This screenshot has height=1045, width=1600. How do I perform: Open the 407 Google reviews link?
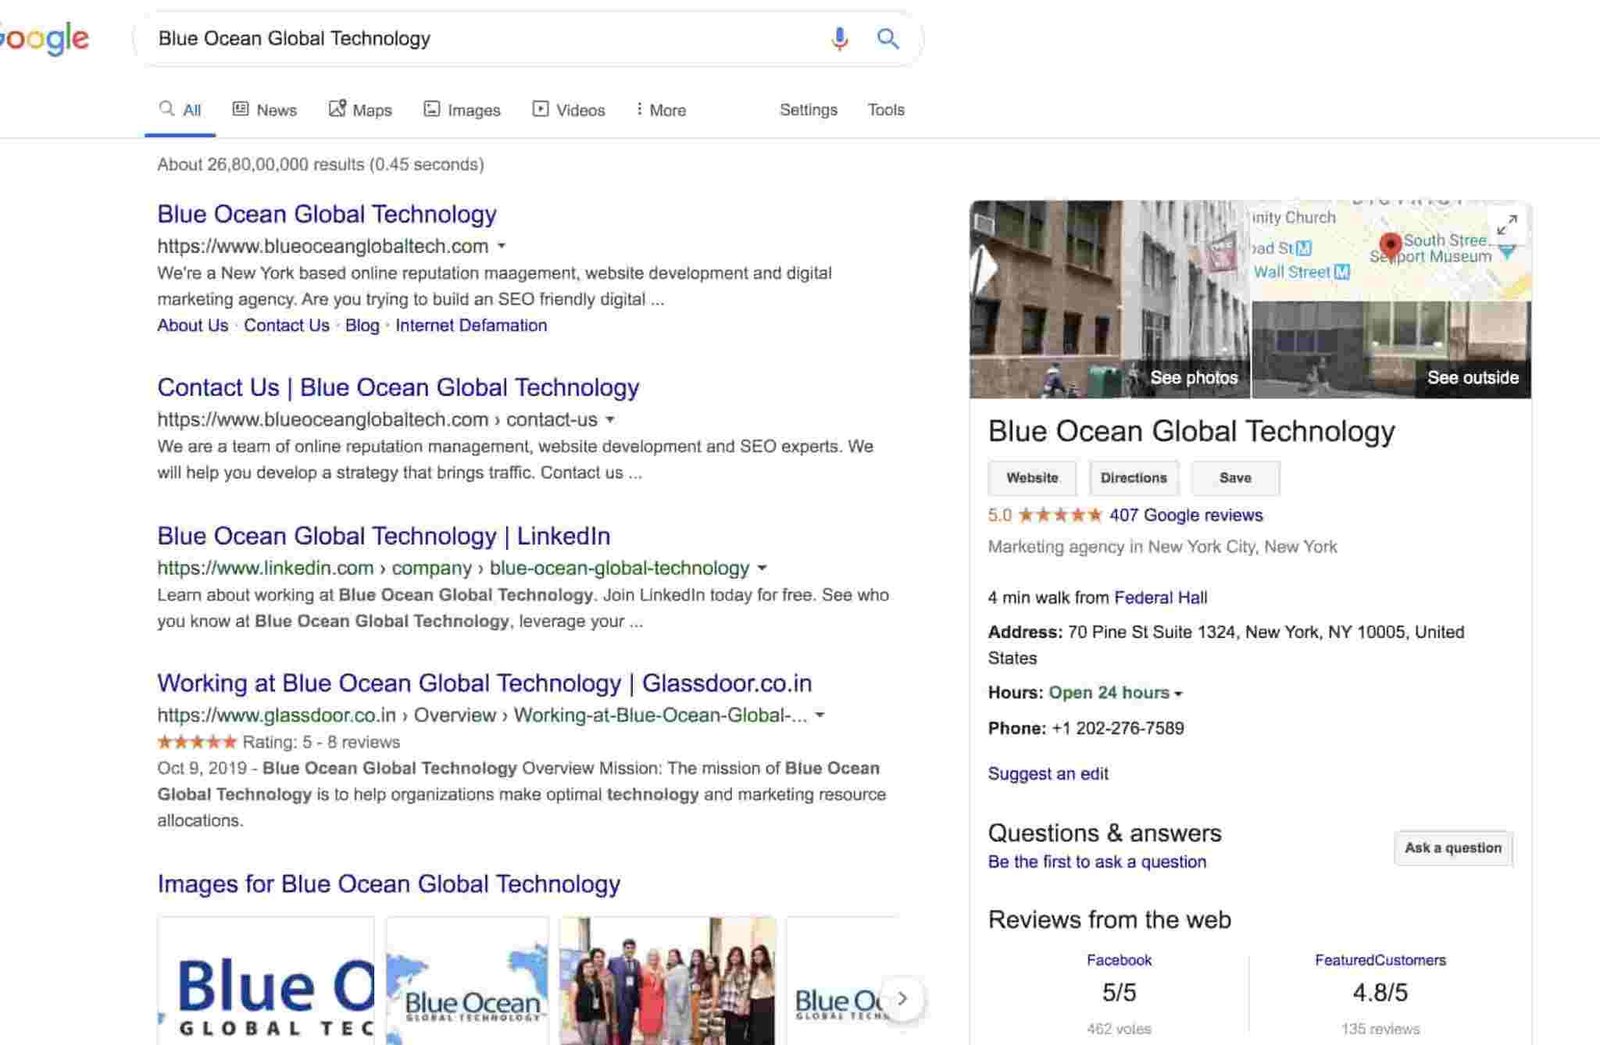1185,515
